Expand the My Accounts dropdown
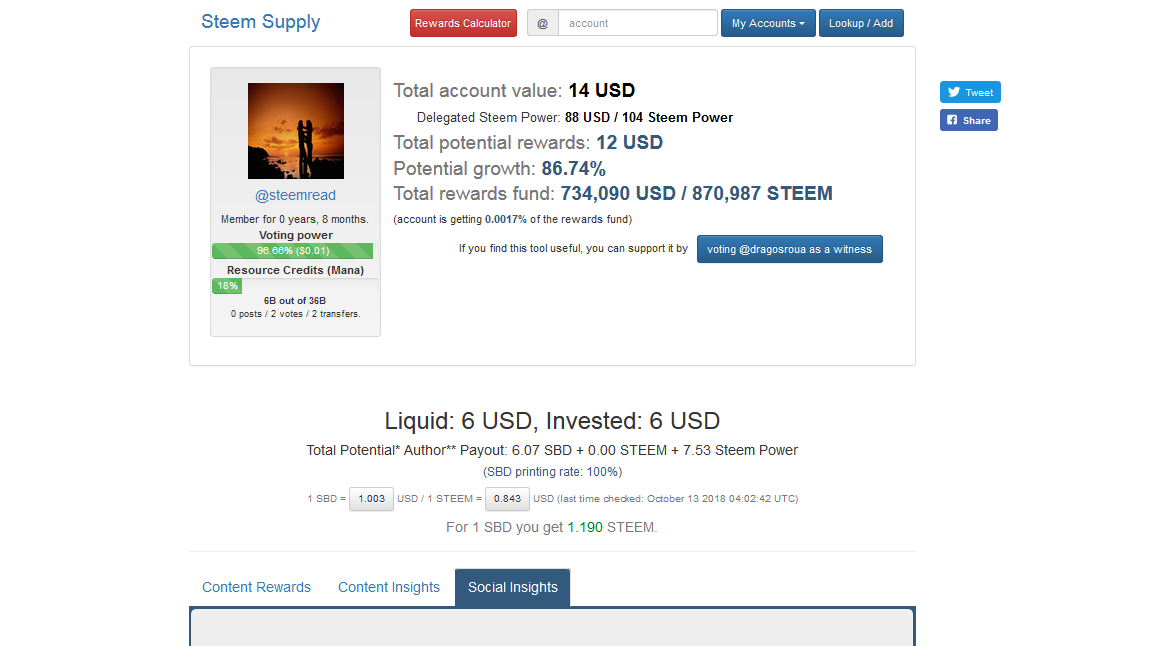 click(x=768, y=23)
